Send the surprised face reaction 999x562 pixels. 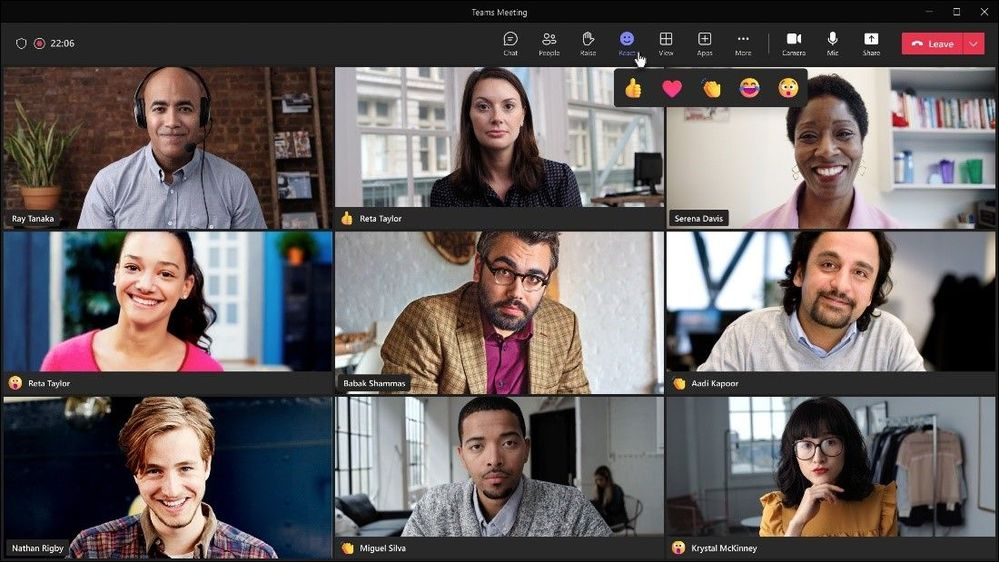[x=788, y=88]
